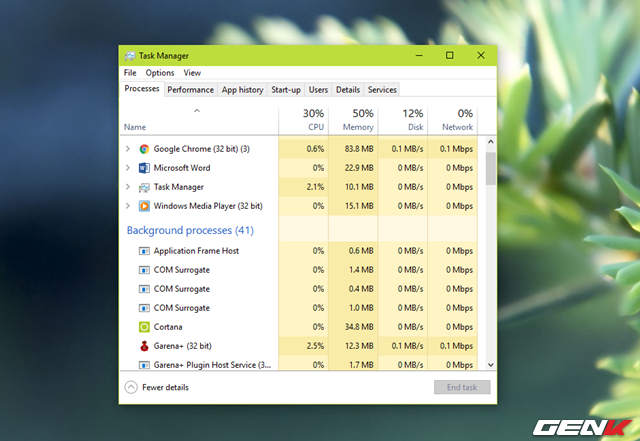Close the Task Manager window
Viewport: 640px width, 441px height.
pyautogui.click(x=481, y=56)
